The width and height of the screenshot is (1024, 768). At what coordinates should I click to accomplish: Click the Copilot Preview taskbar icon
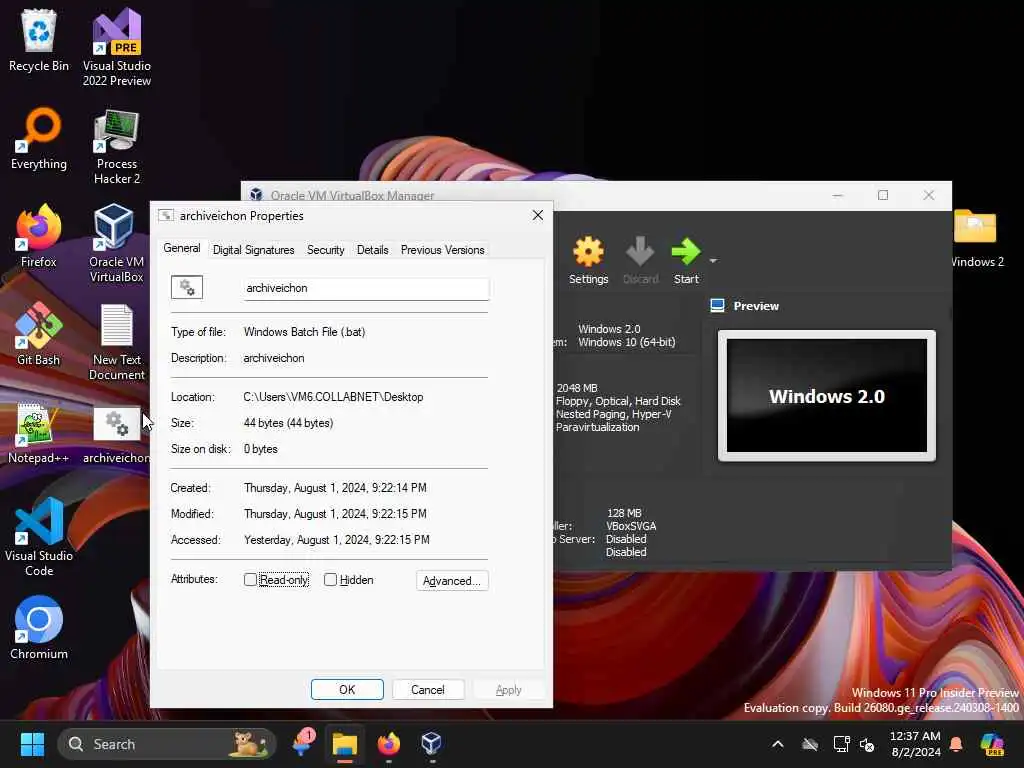coord(992,744)
